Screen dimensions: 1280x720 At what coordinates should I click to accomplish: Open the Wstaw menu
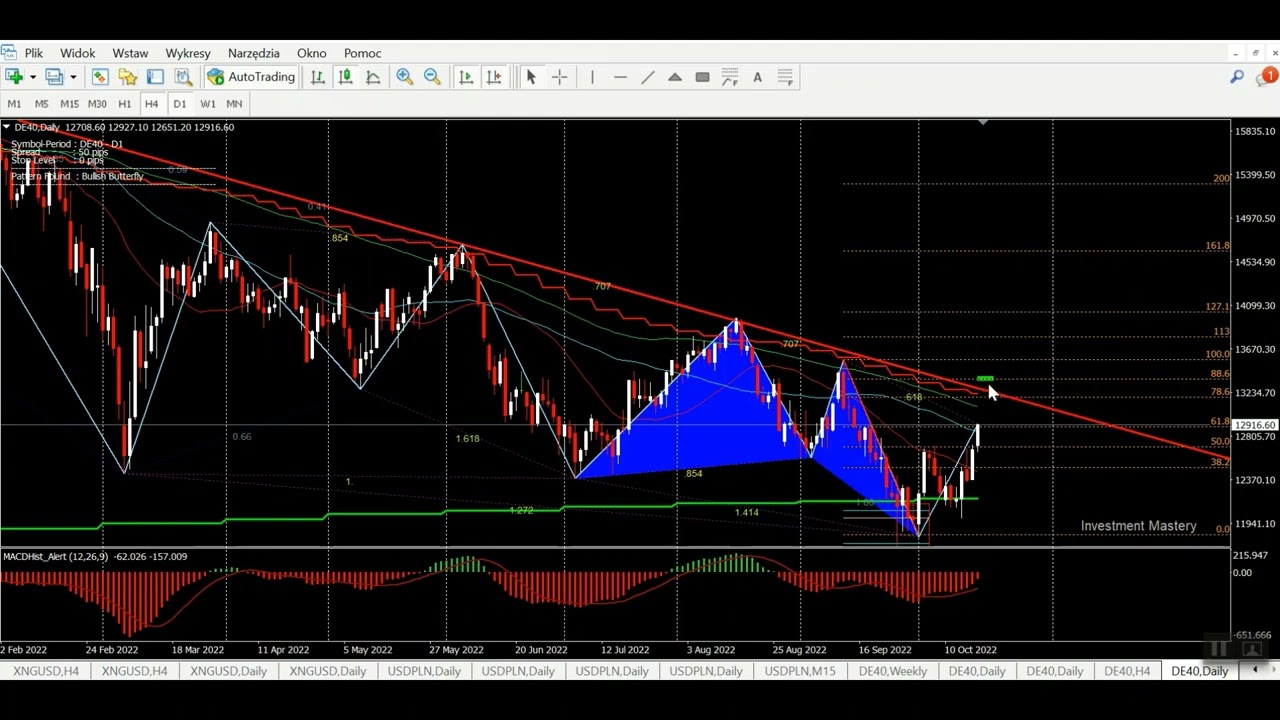pyautogui.click(x=130, y=53)
